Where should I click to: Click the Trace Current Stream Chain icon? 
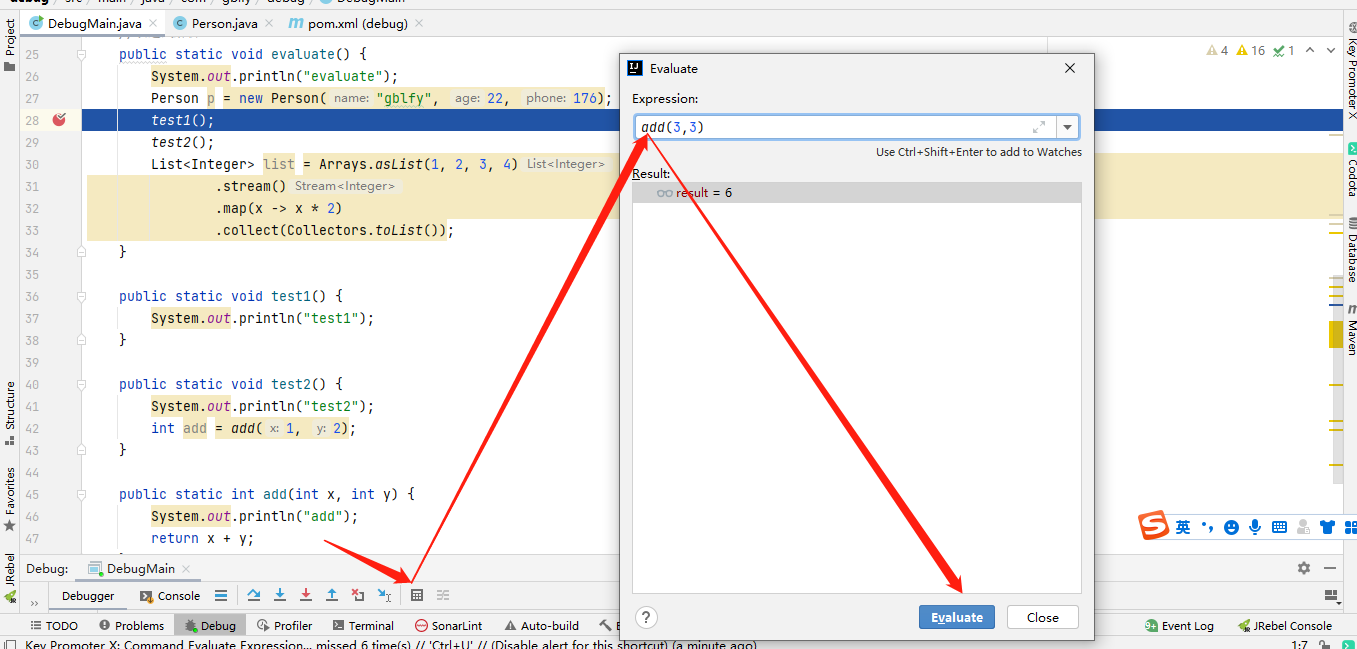[443, 595]
